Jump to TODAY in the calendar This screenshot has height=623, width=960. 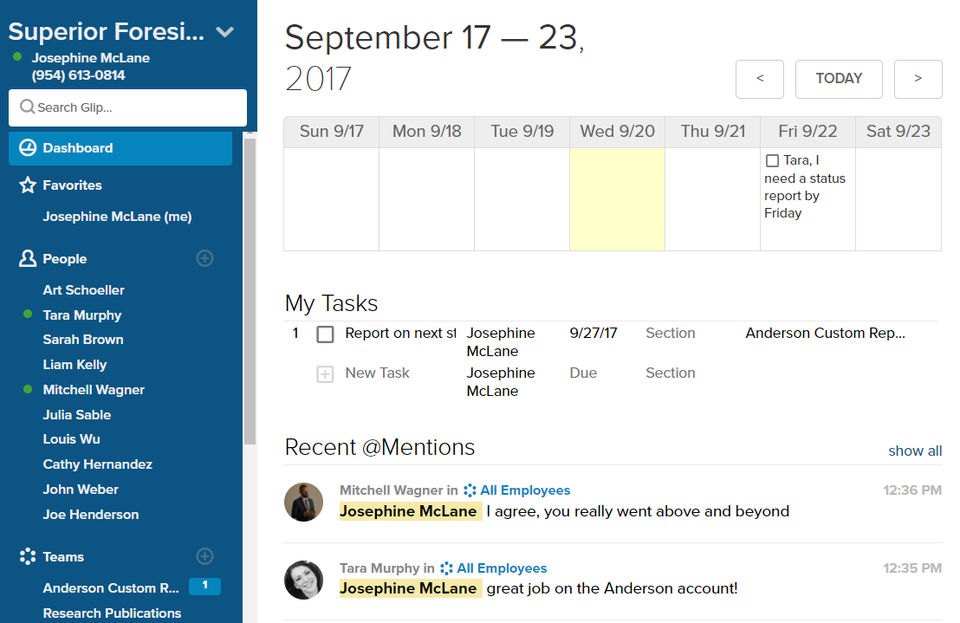click(x=838, y=79)
